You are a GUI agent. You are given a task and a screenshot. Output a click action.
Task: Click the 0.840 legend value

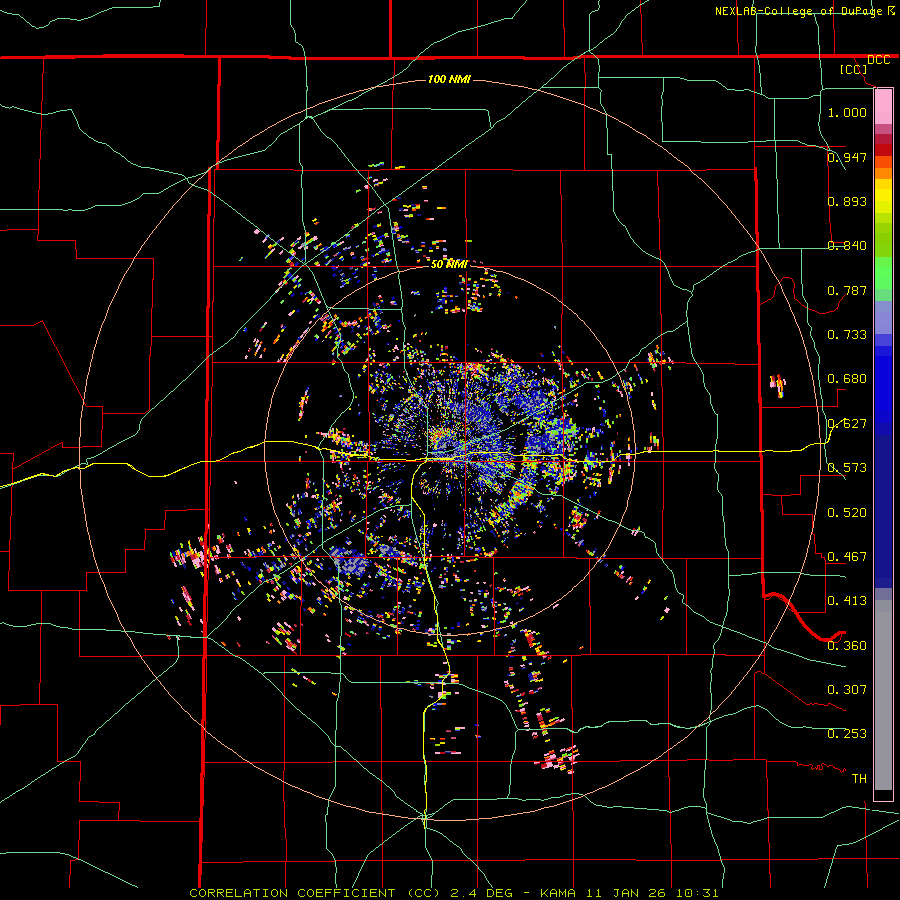pyautogui.click(x=847, y=245)
